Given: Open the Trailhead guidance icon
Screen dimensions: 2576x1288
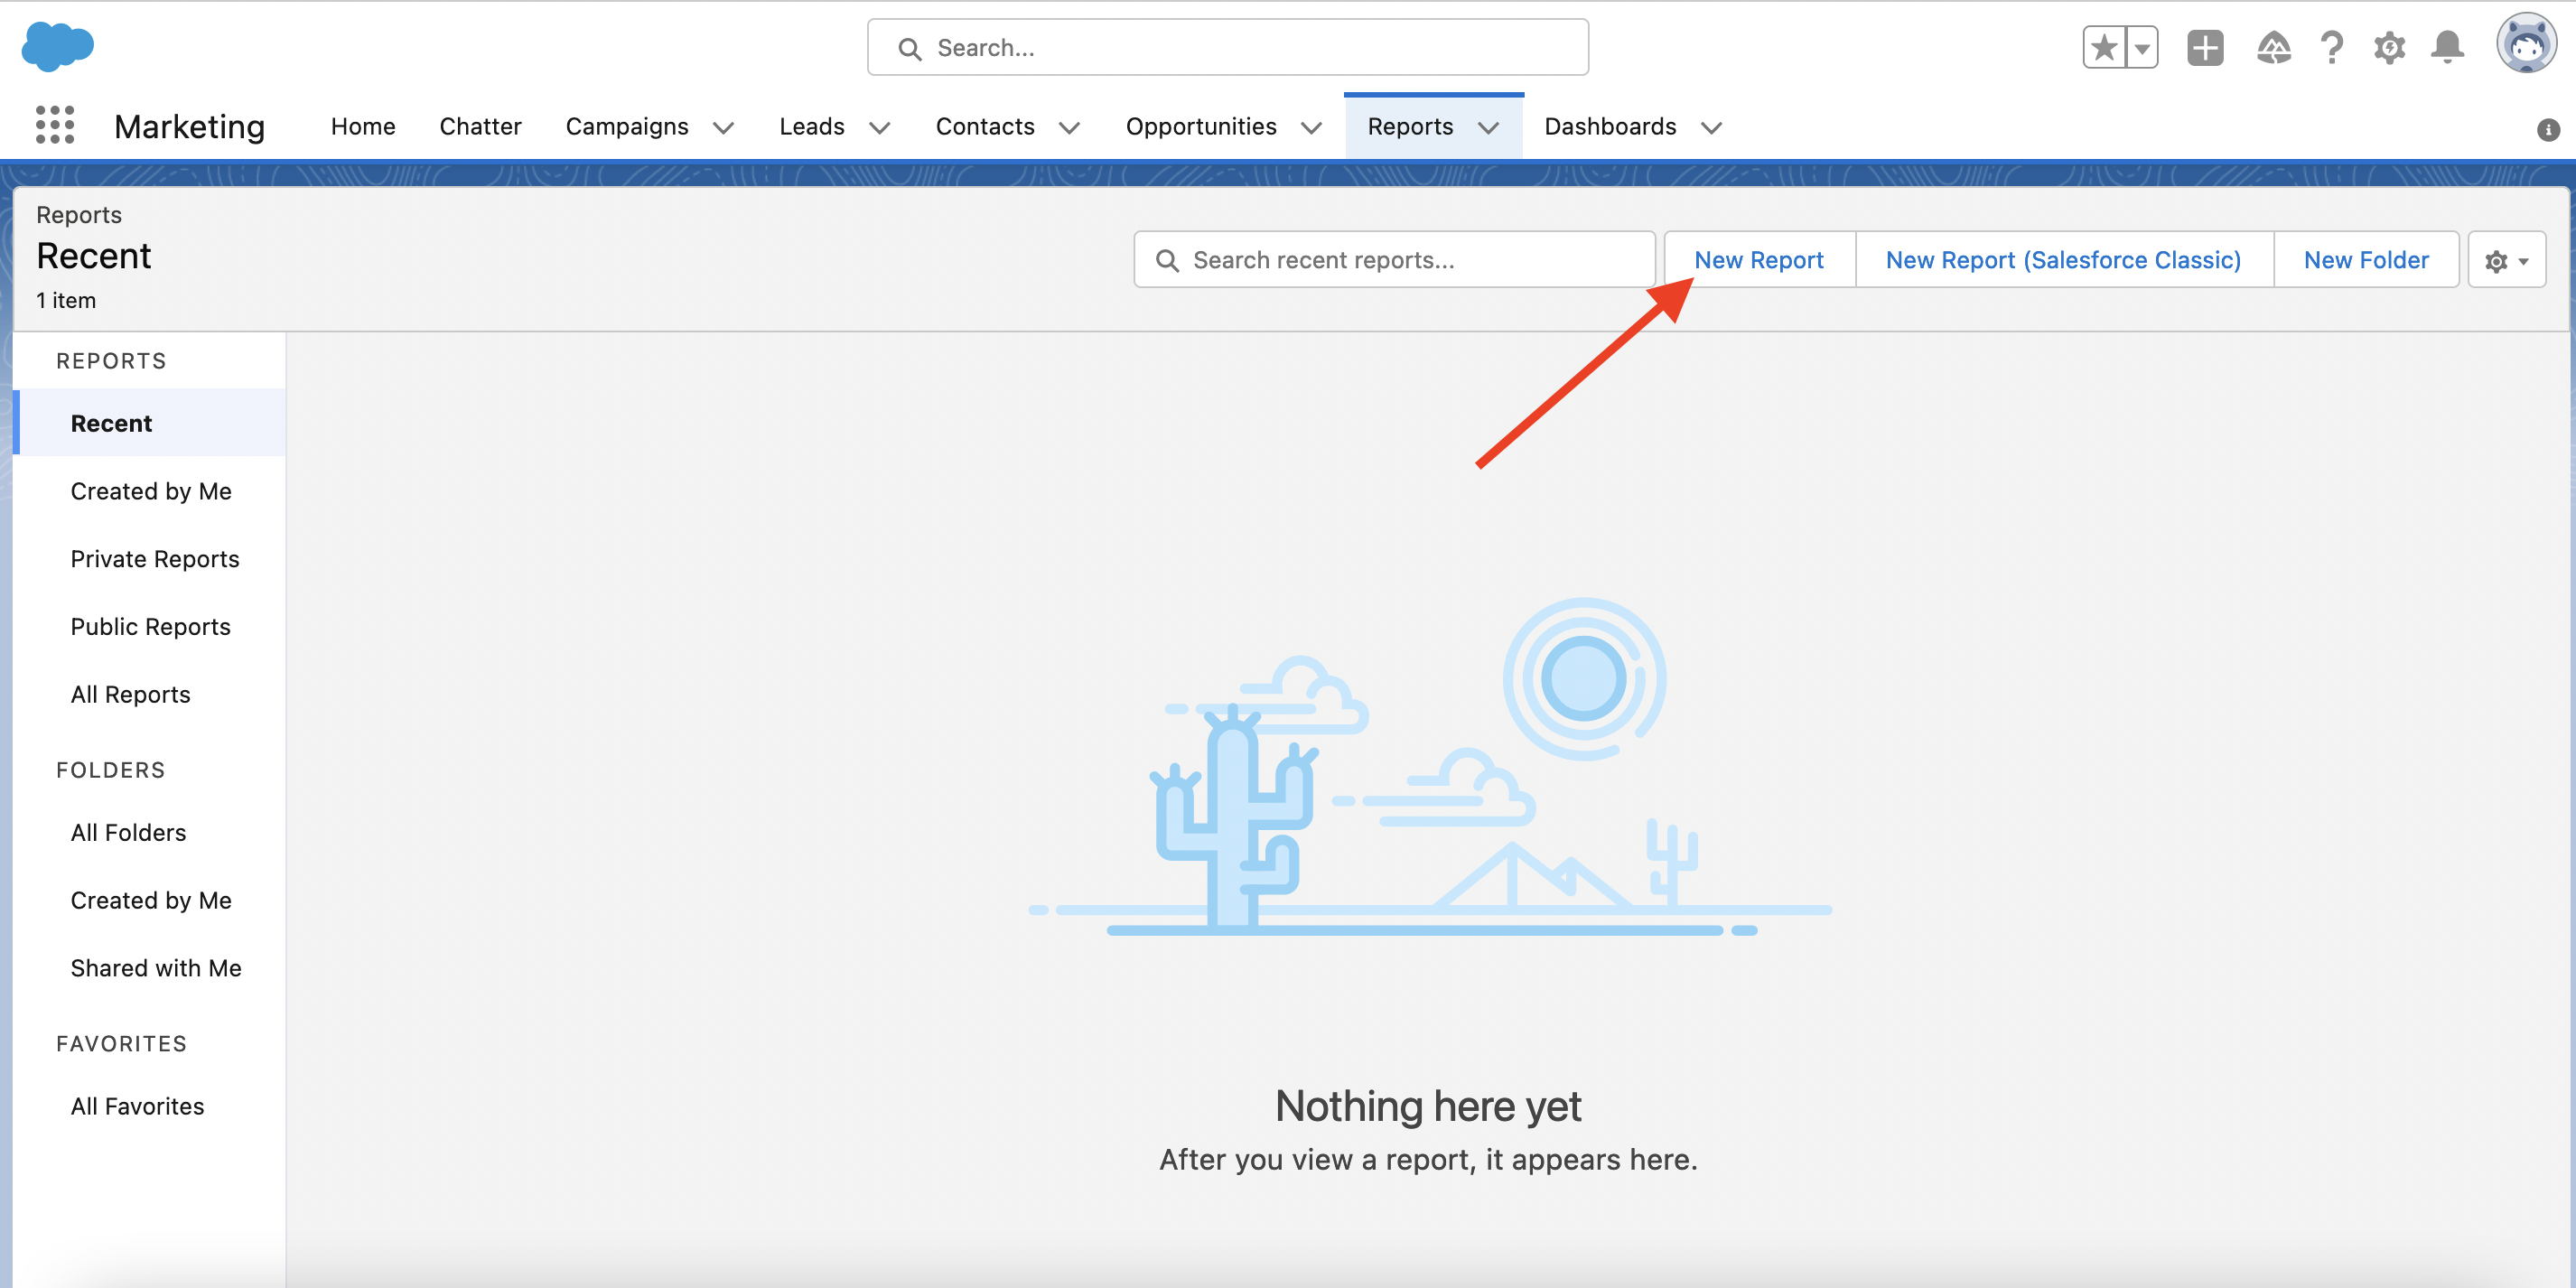Looking at the screenshot, I should pos(2273,47).
